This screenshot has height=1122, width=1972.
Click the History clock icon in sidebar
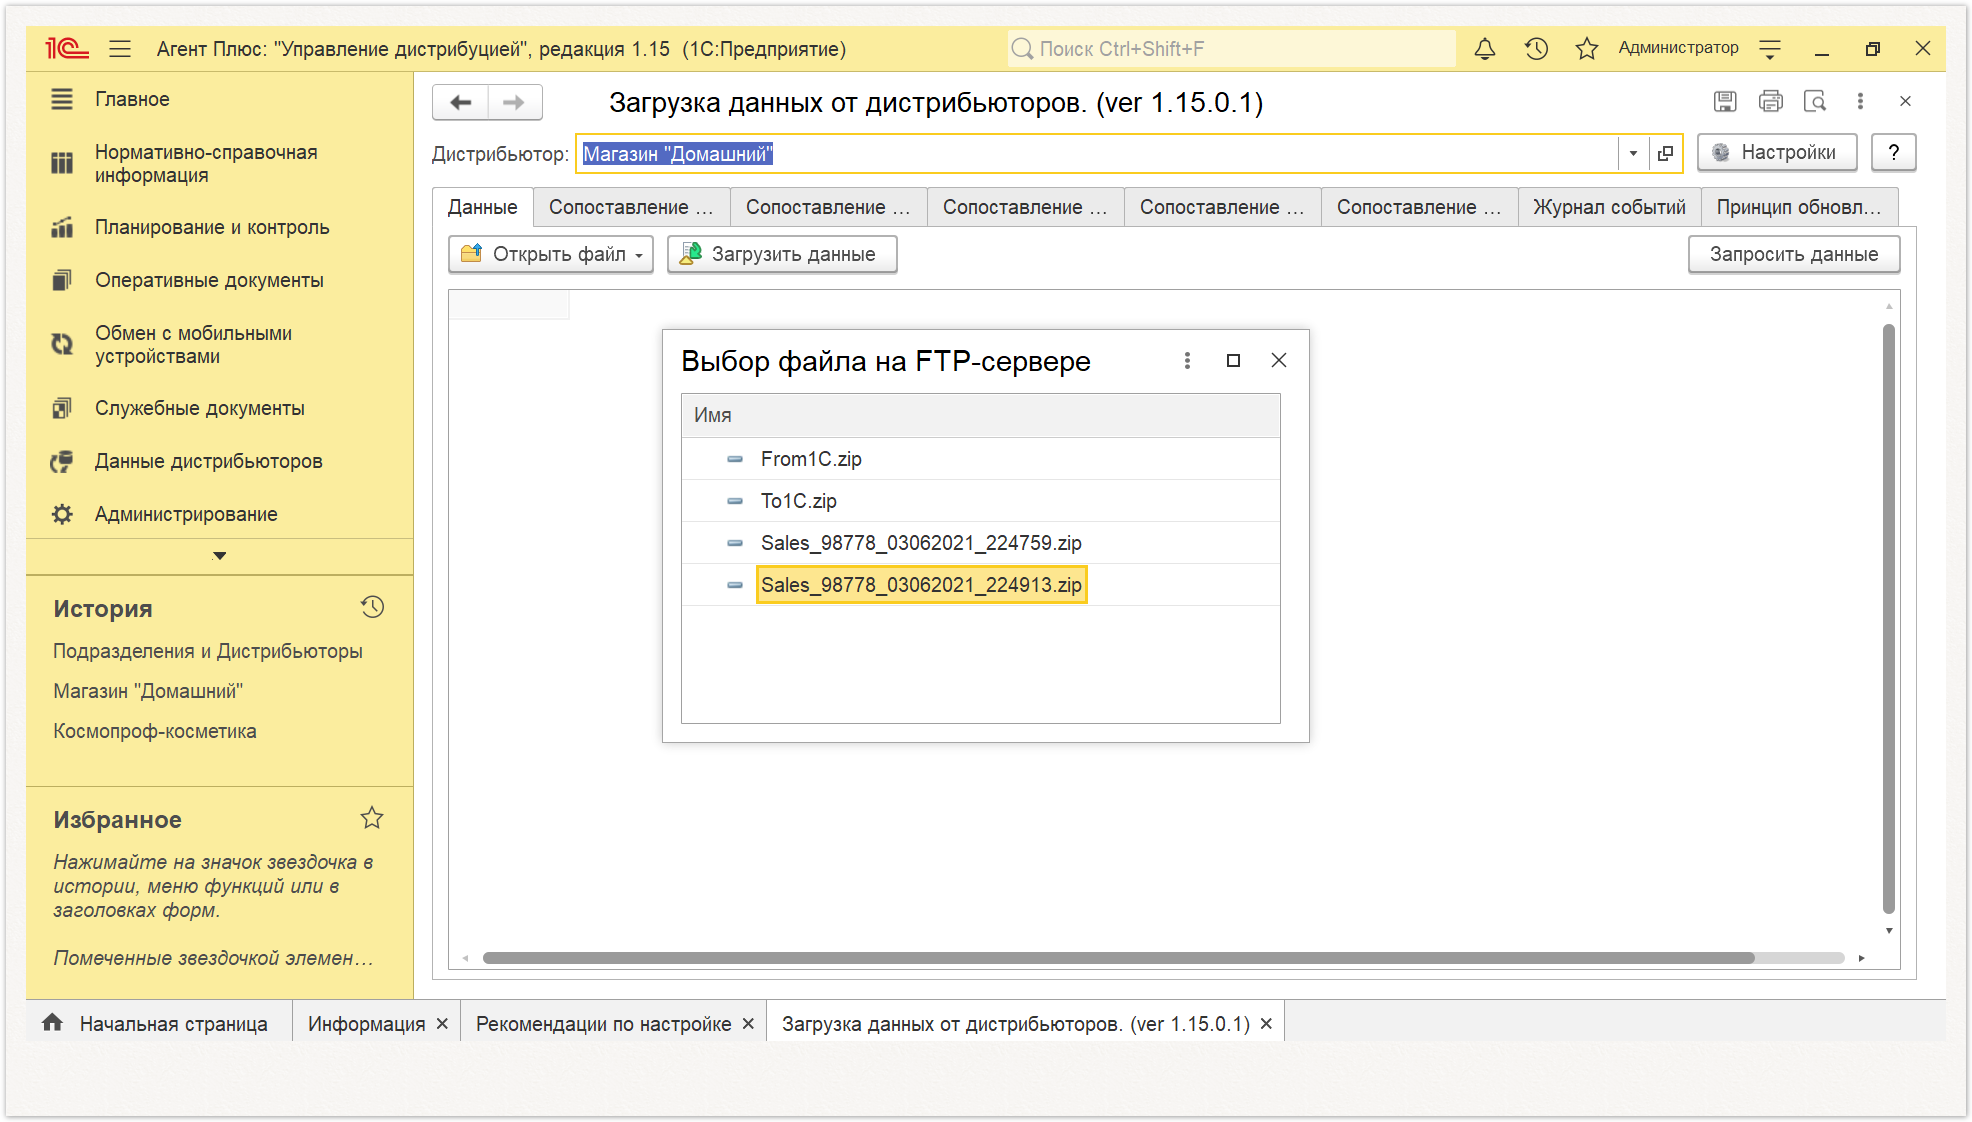[x=372, y=607]
